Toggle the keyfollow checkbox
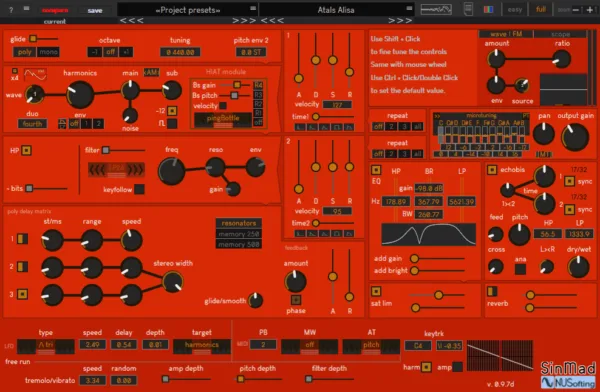The image size is (600, 392). click(139, 189)
